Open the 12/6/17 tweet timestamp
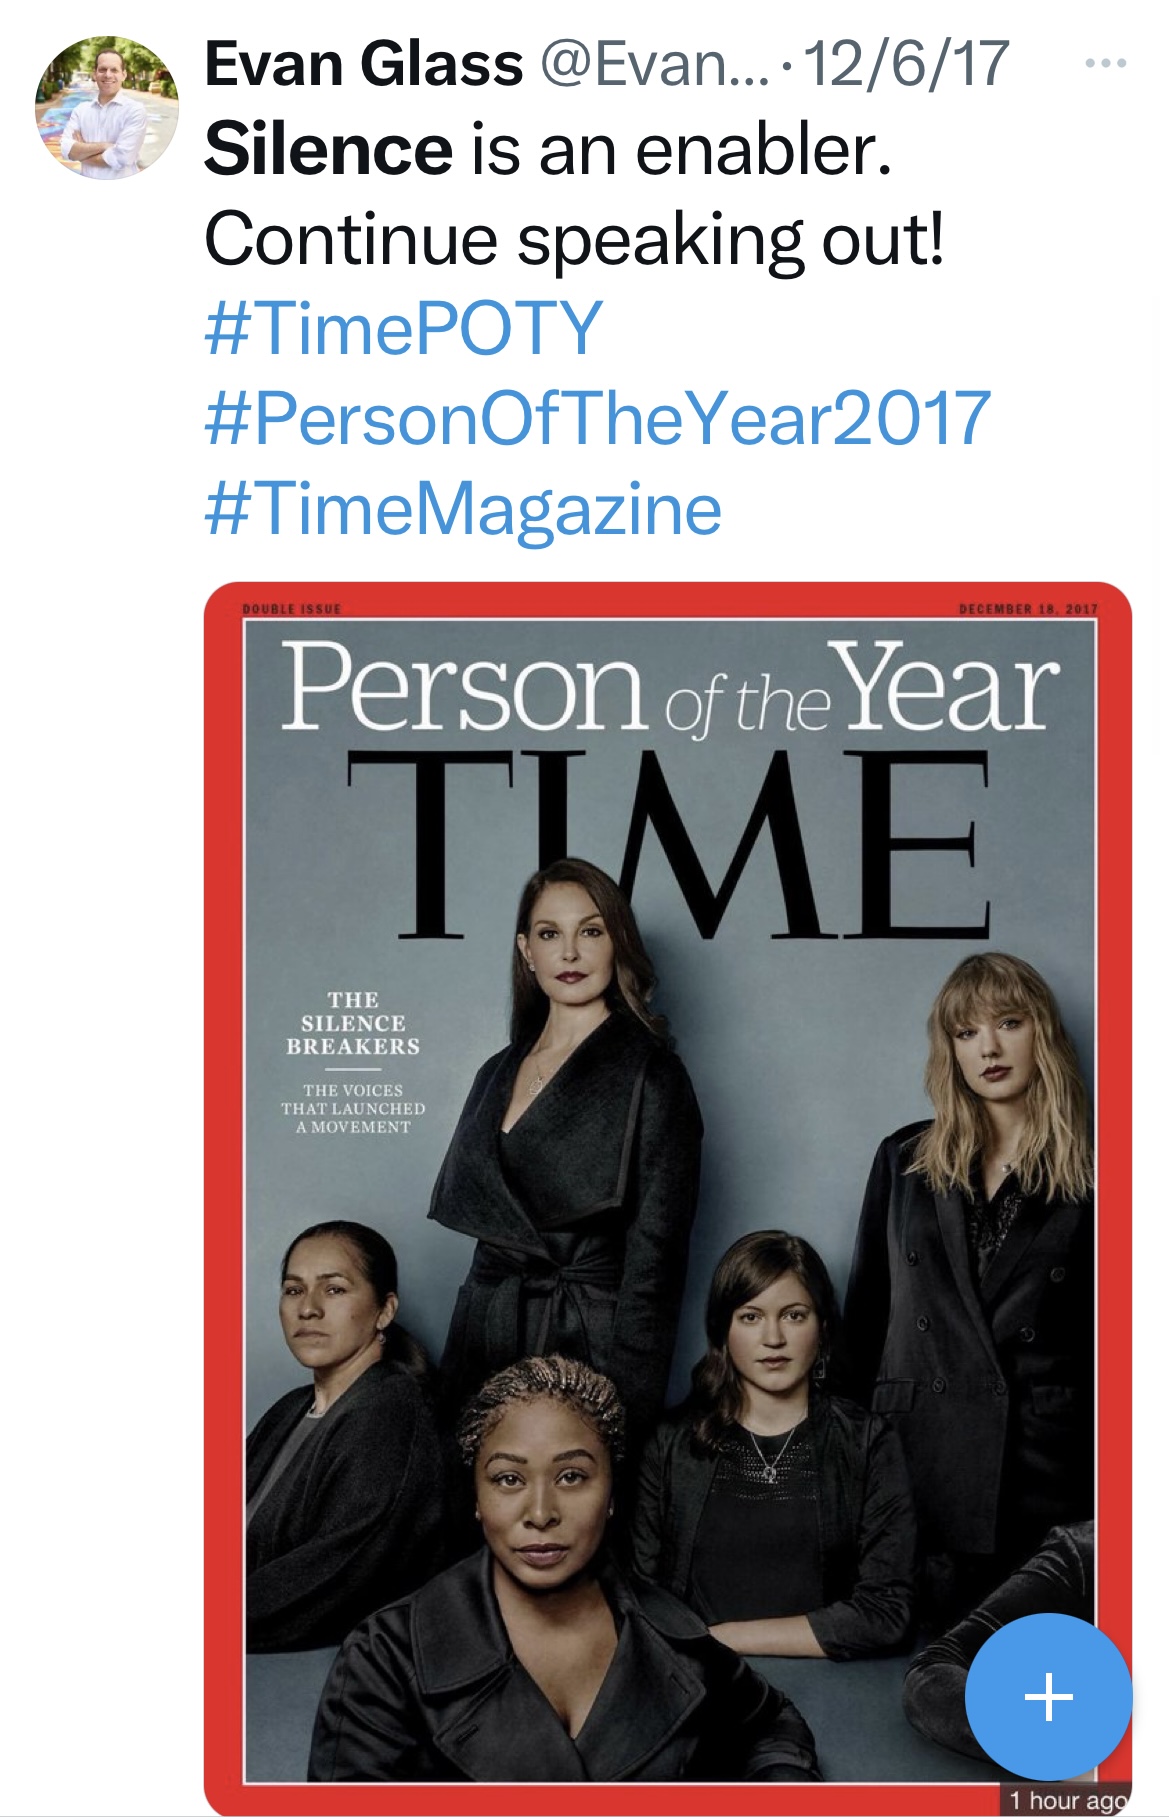Viewport: 1169px width, 1820px height. 905,64
